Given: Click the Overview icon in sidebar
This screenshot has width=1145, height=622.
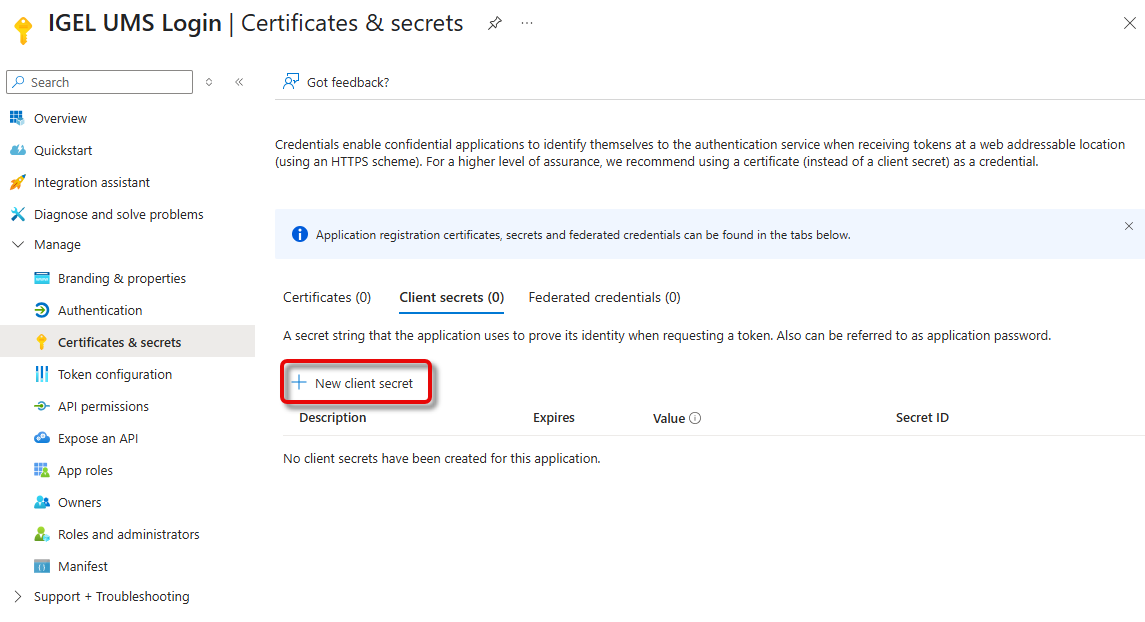Looking at the screenshot, I should click(16, 118).
